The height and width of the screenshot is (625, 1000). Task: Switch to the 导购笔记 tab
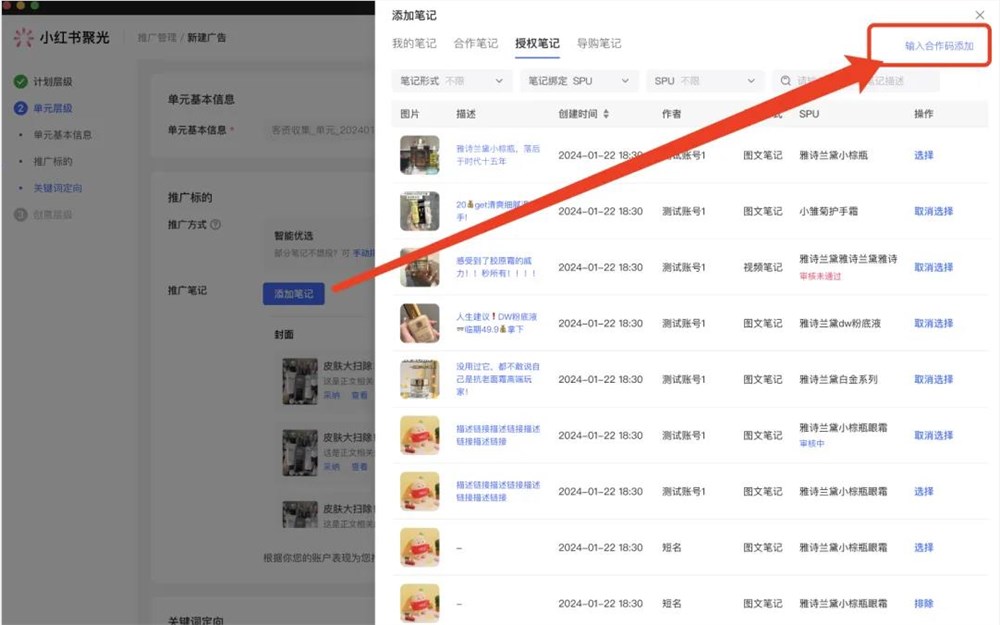600,43
